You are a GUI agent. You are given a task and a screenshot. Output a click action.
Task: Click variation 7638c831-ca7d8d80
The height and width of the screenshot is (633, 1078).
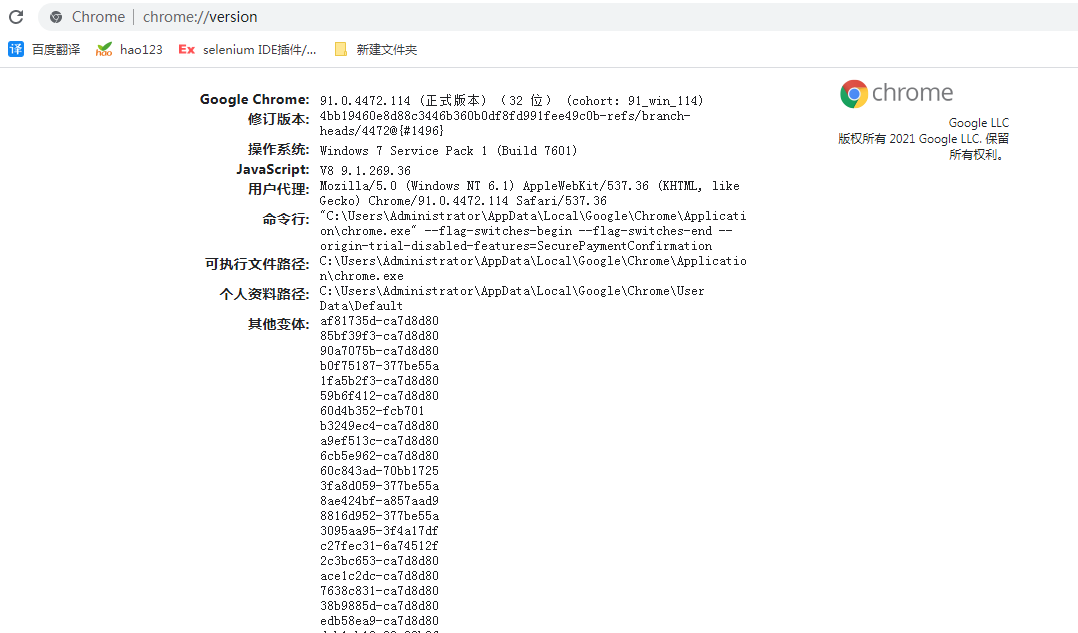click(x=379, y=591)
